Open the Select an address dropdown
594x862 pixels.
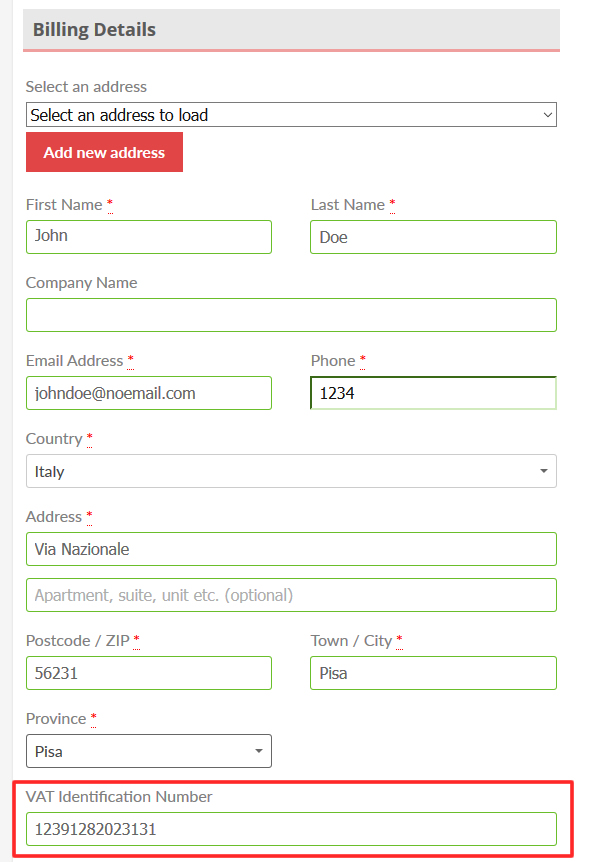[x=291, y=114]
